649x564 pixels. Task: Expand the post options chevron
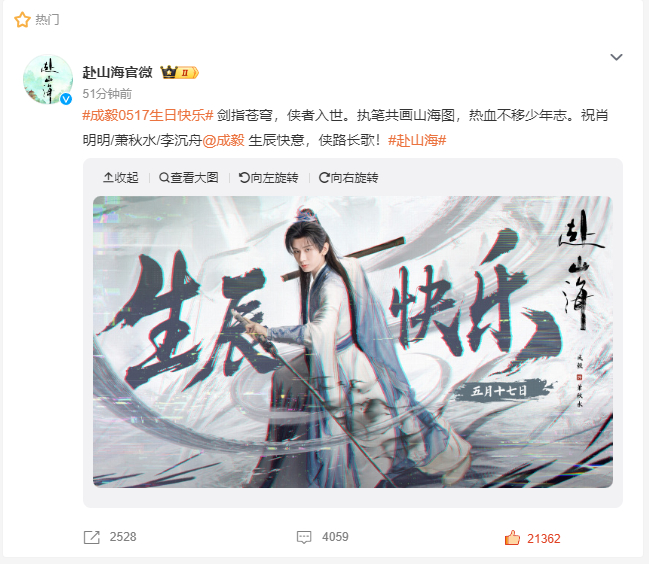click(x=616, y=57)
